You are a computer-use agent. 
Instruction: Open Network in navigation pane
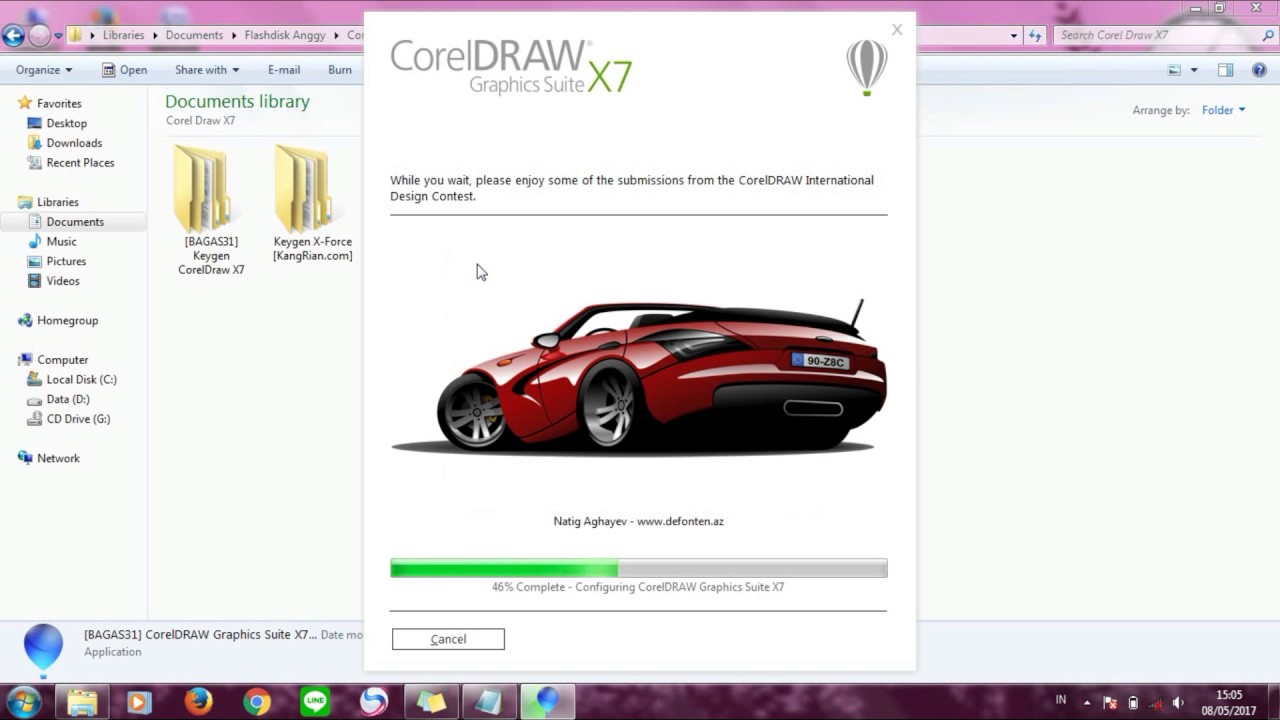click(x=58, y=458)
